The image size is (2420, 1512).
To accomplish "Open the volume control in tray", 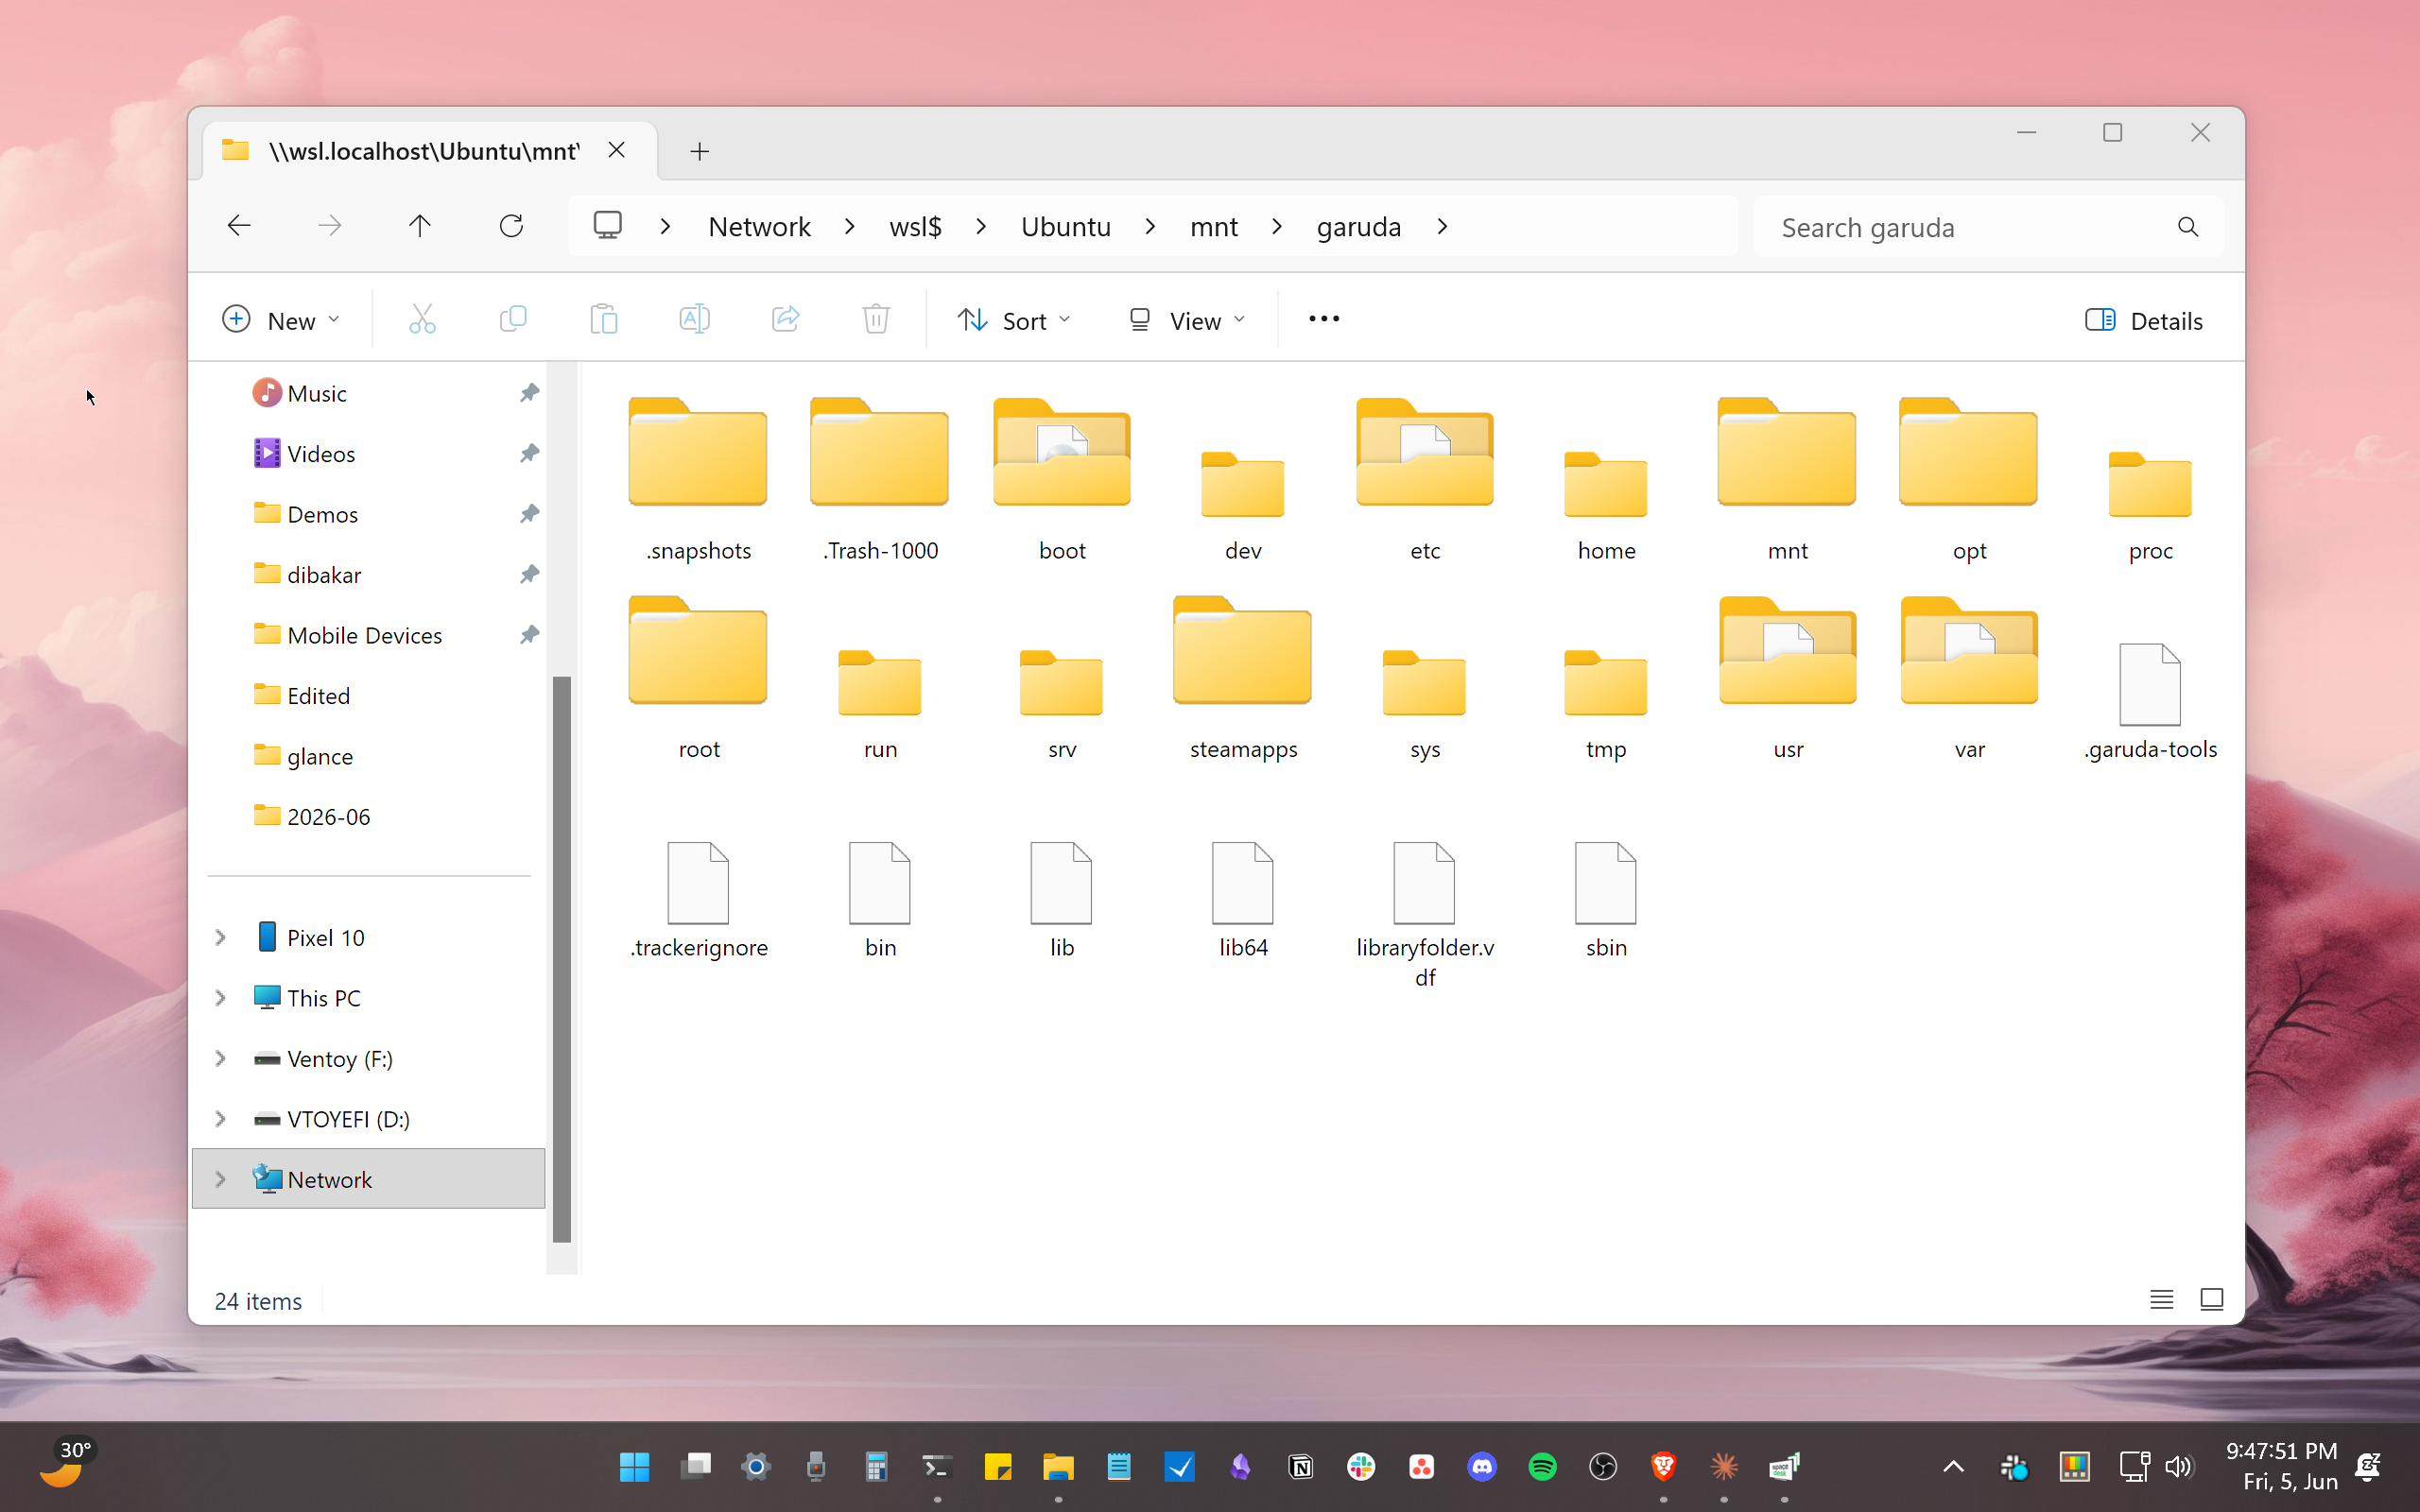I will click(2178, 1467).
